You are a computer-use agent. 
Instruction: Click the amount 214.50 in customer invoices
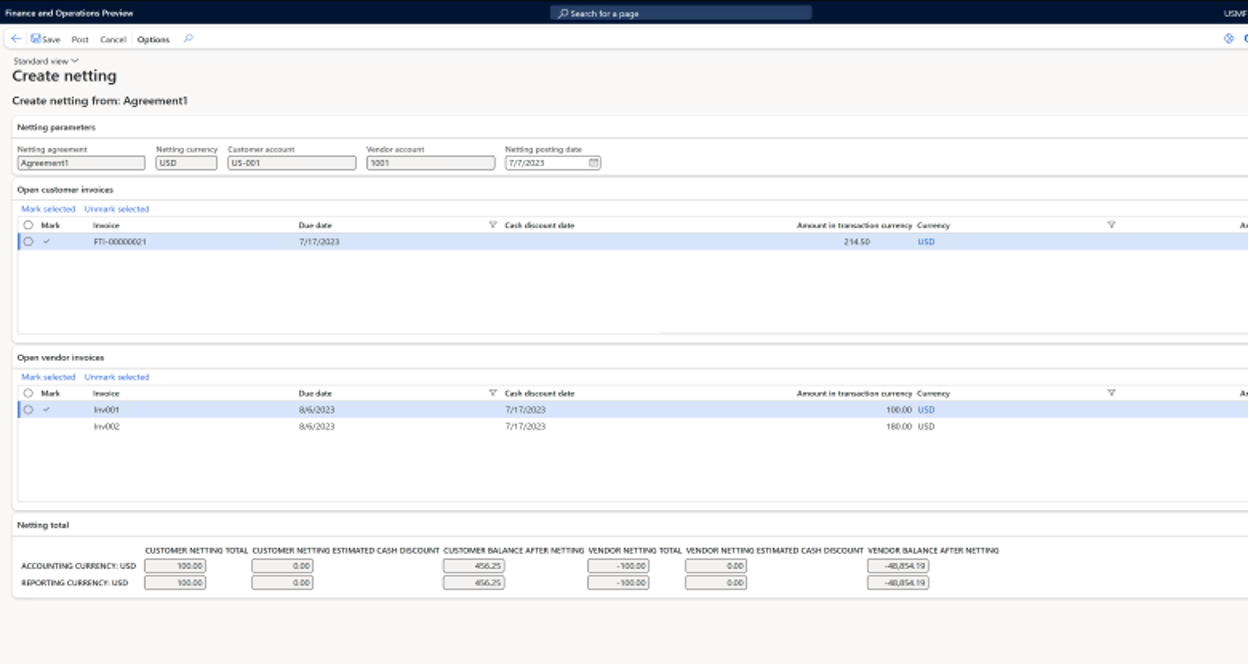856,241
